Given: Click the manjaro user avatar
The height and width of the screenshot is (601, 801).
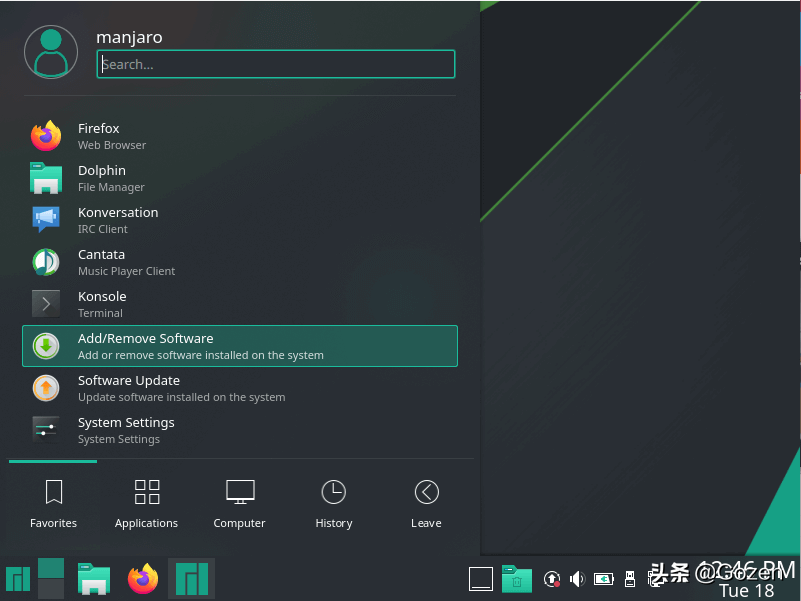Looking at the screenshot, I should (51, 52).
